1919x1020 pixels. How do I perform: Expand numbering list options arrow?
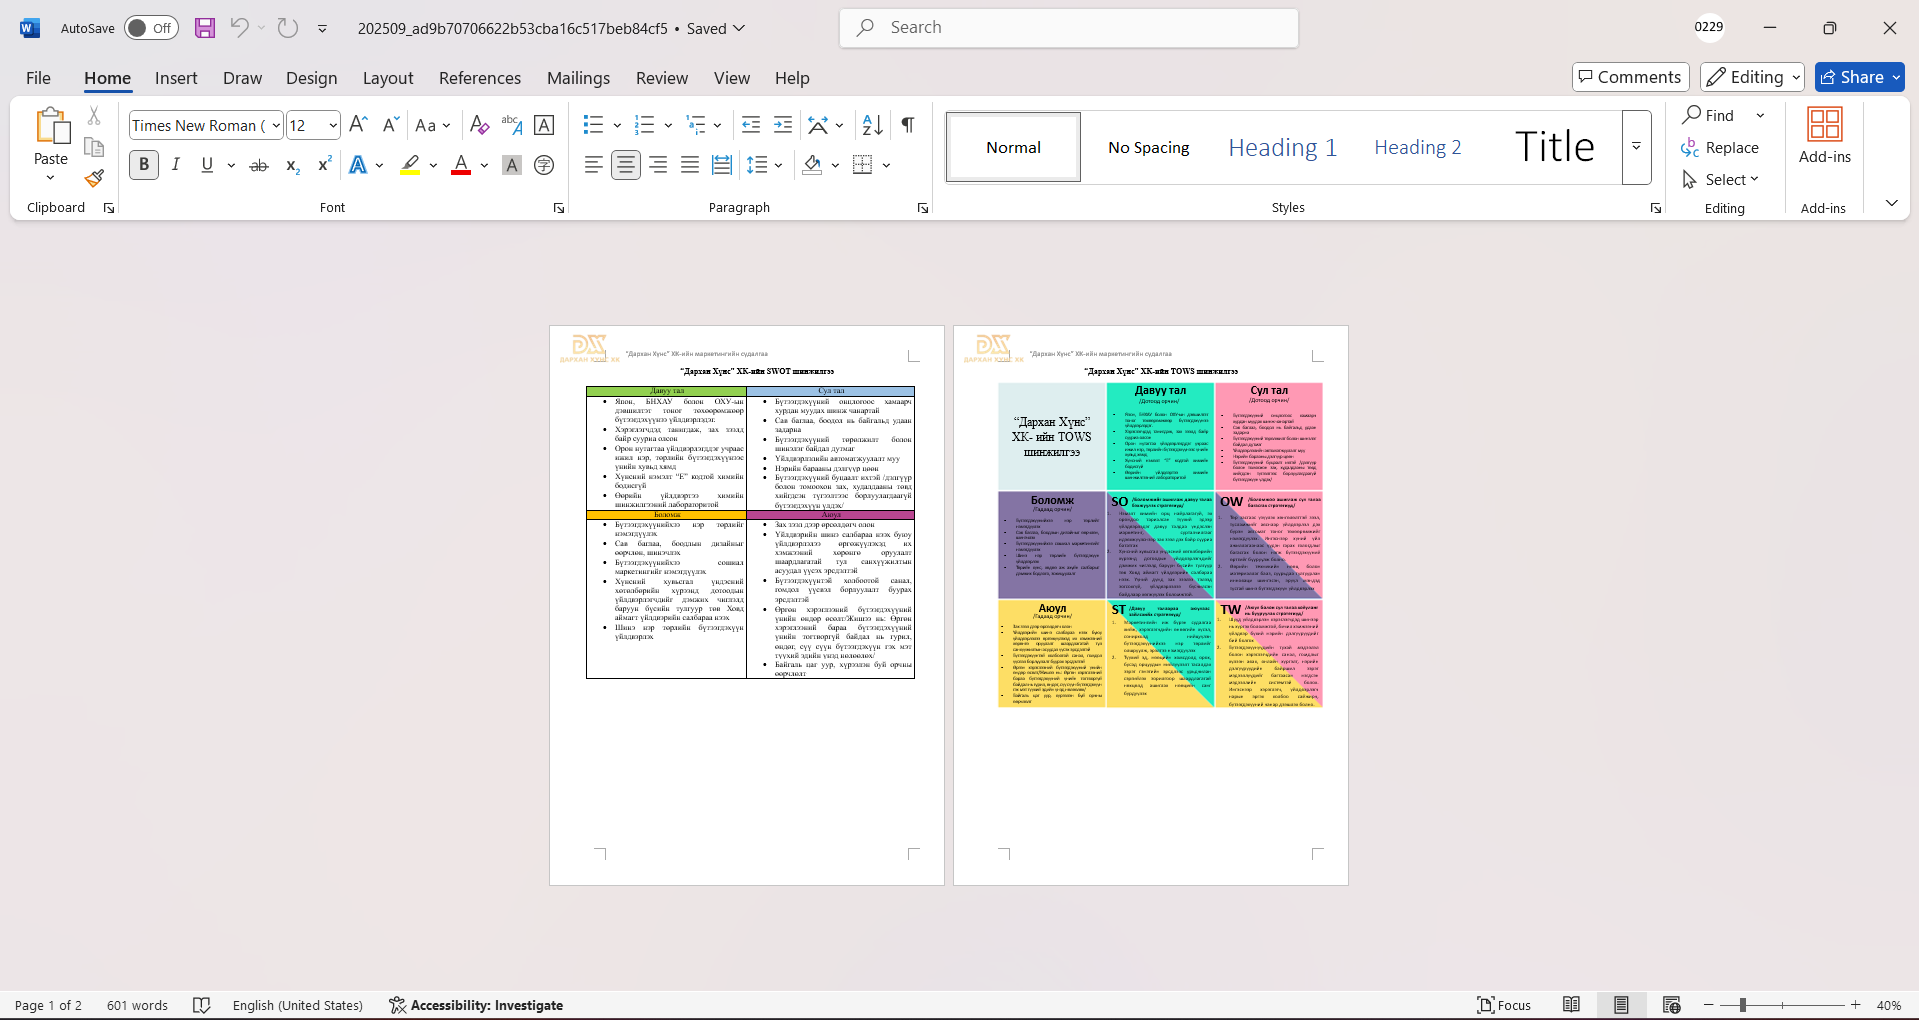pos(668,125)
